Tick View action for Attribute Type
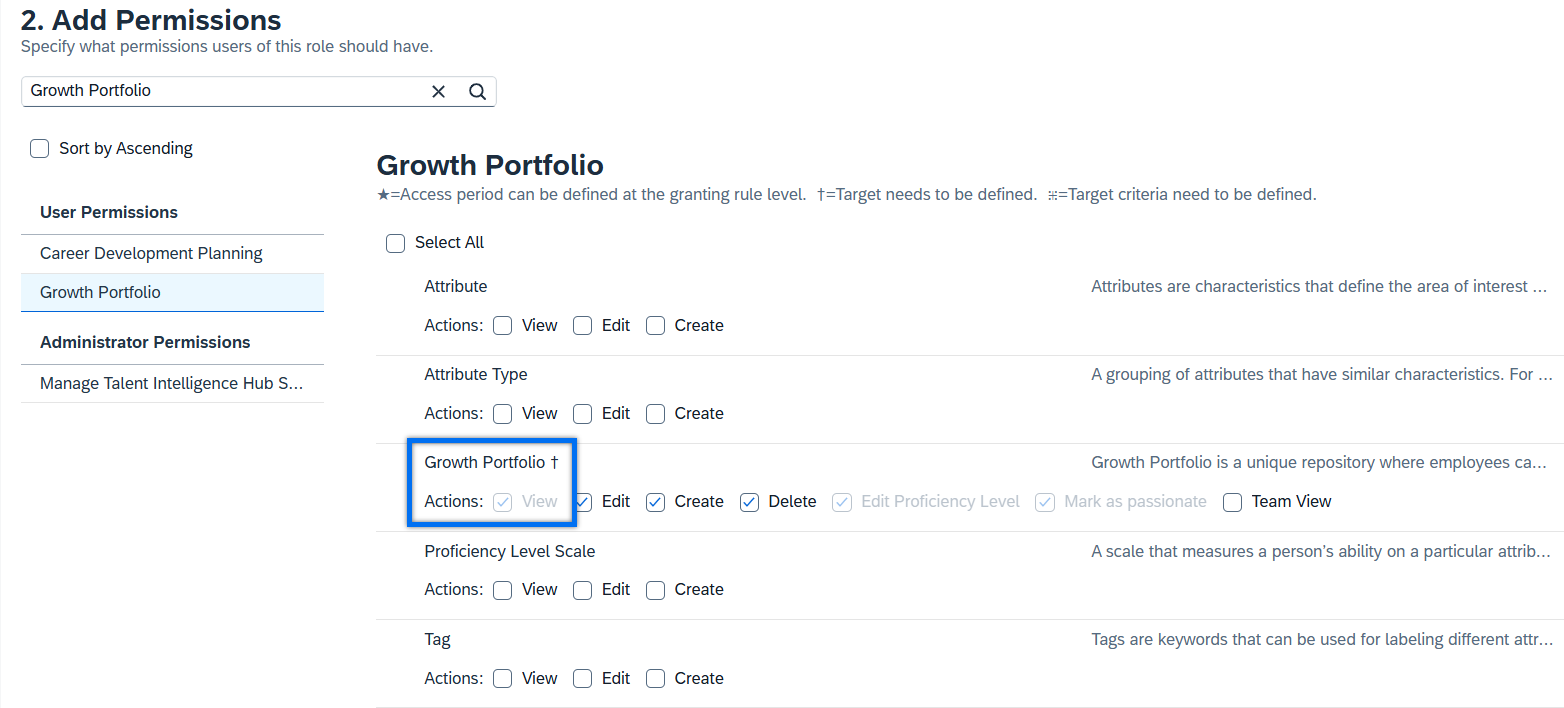This screenshot has height=708, width=1564. pyautogui.click(x=503, y=414)
